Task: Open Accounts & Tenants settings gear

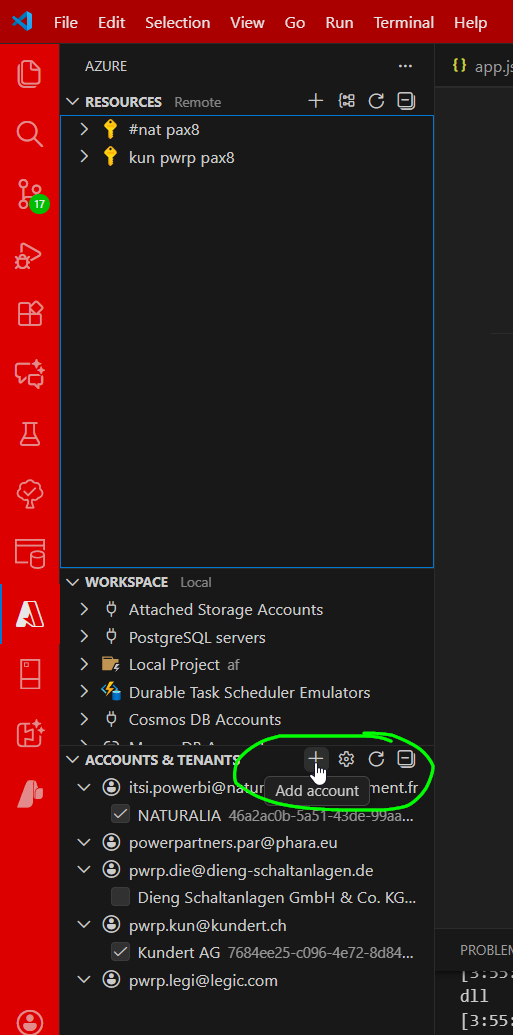Action: 346,759
